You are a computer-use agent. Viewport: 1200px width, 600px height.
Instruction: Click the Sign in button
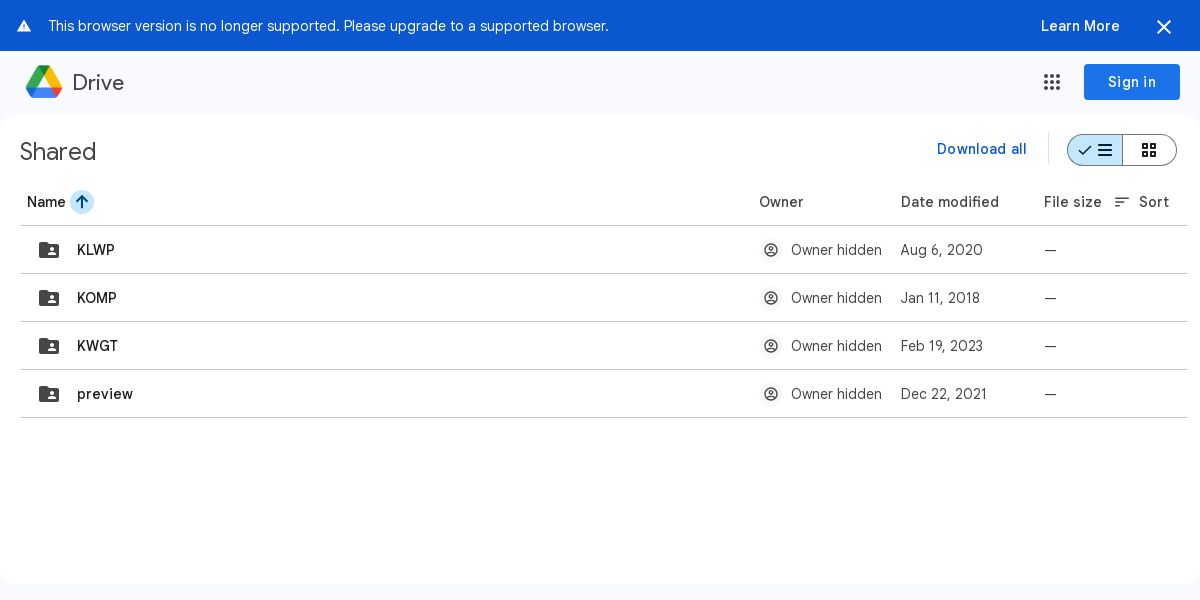(1132, 82)
